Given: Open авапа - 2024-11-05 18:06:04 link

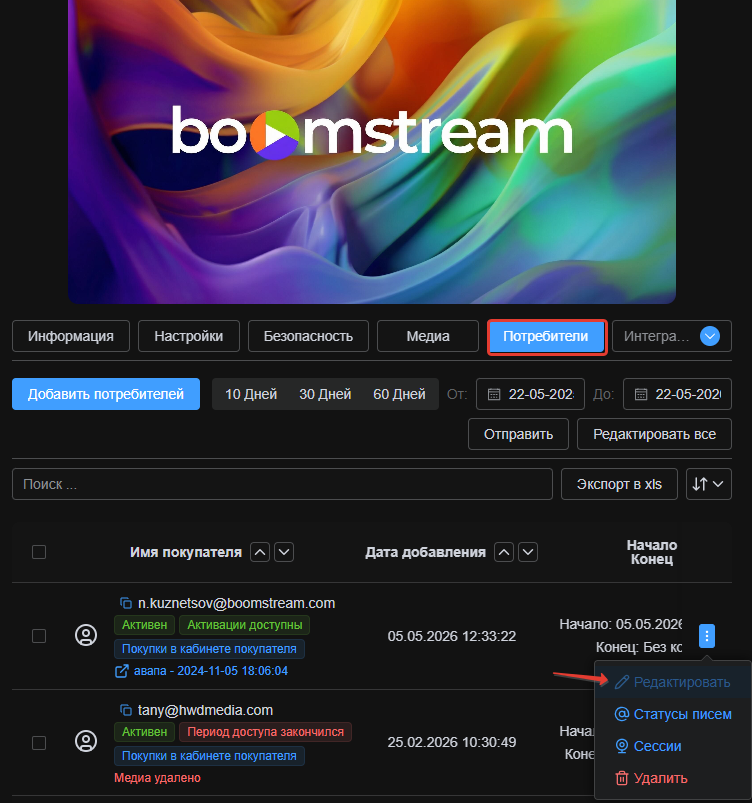Looking at the screenshot, I should coord(211,671).
